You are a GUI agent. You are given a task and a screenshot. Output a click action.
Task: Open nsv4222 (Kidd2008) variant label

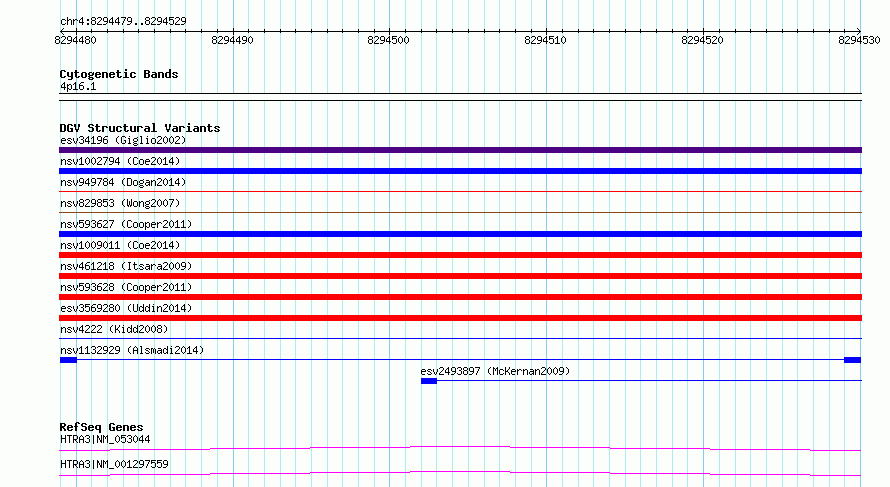(114, 329)
